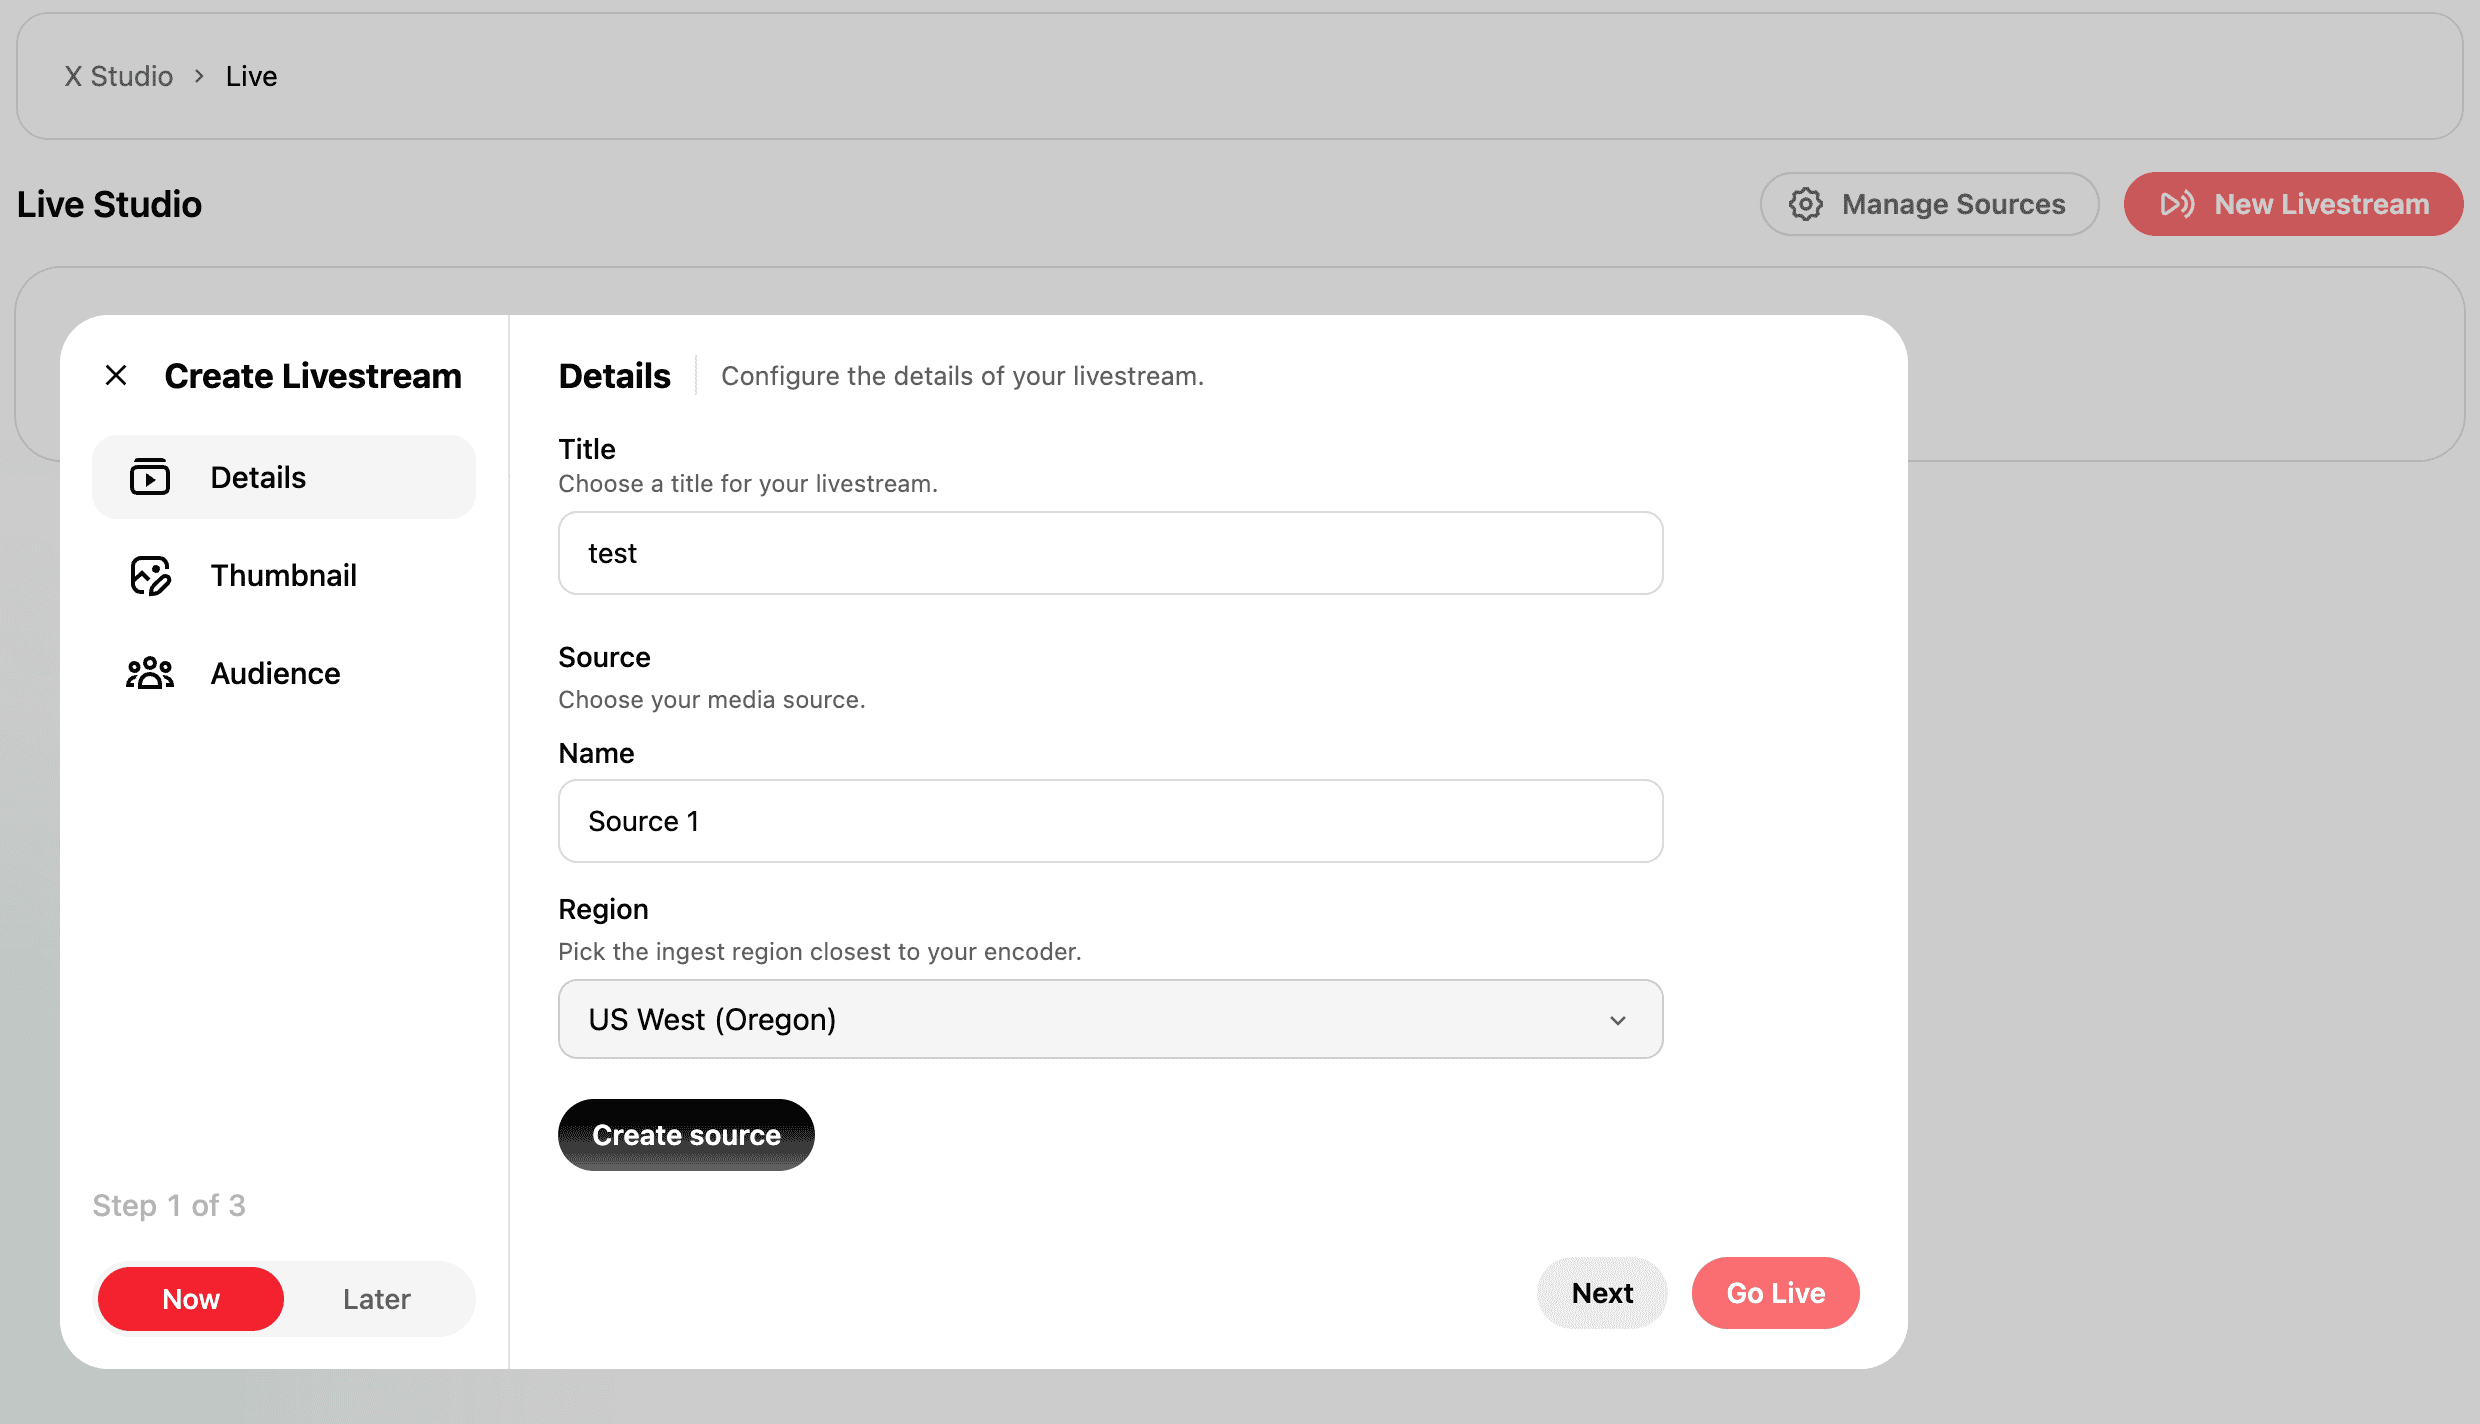
Task: Focus the source Name field Source 1
Action: (1111, 821)
